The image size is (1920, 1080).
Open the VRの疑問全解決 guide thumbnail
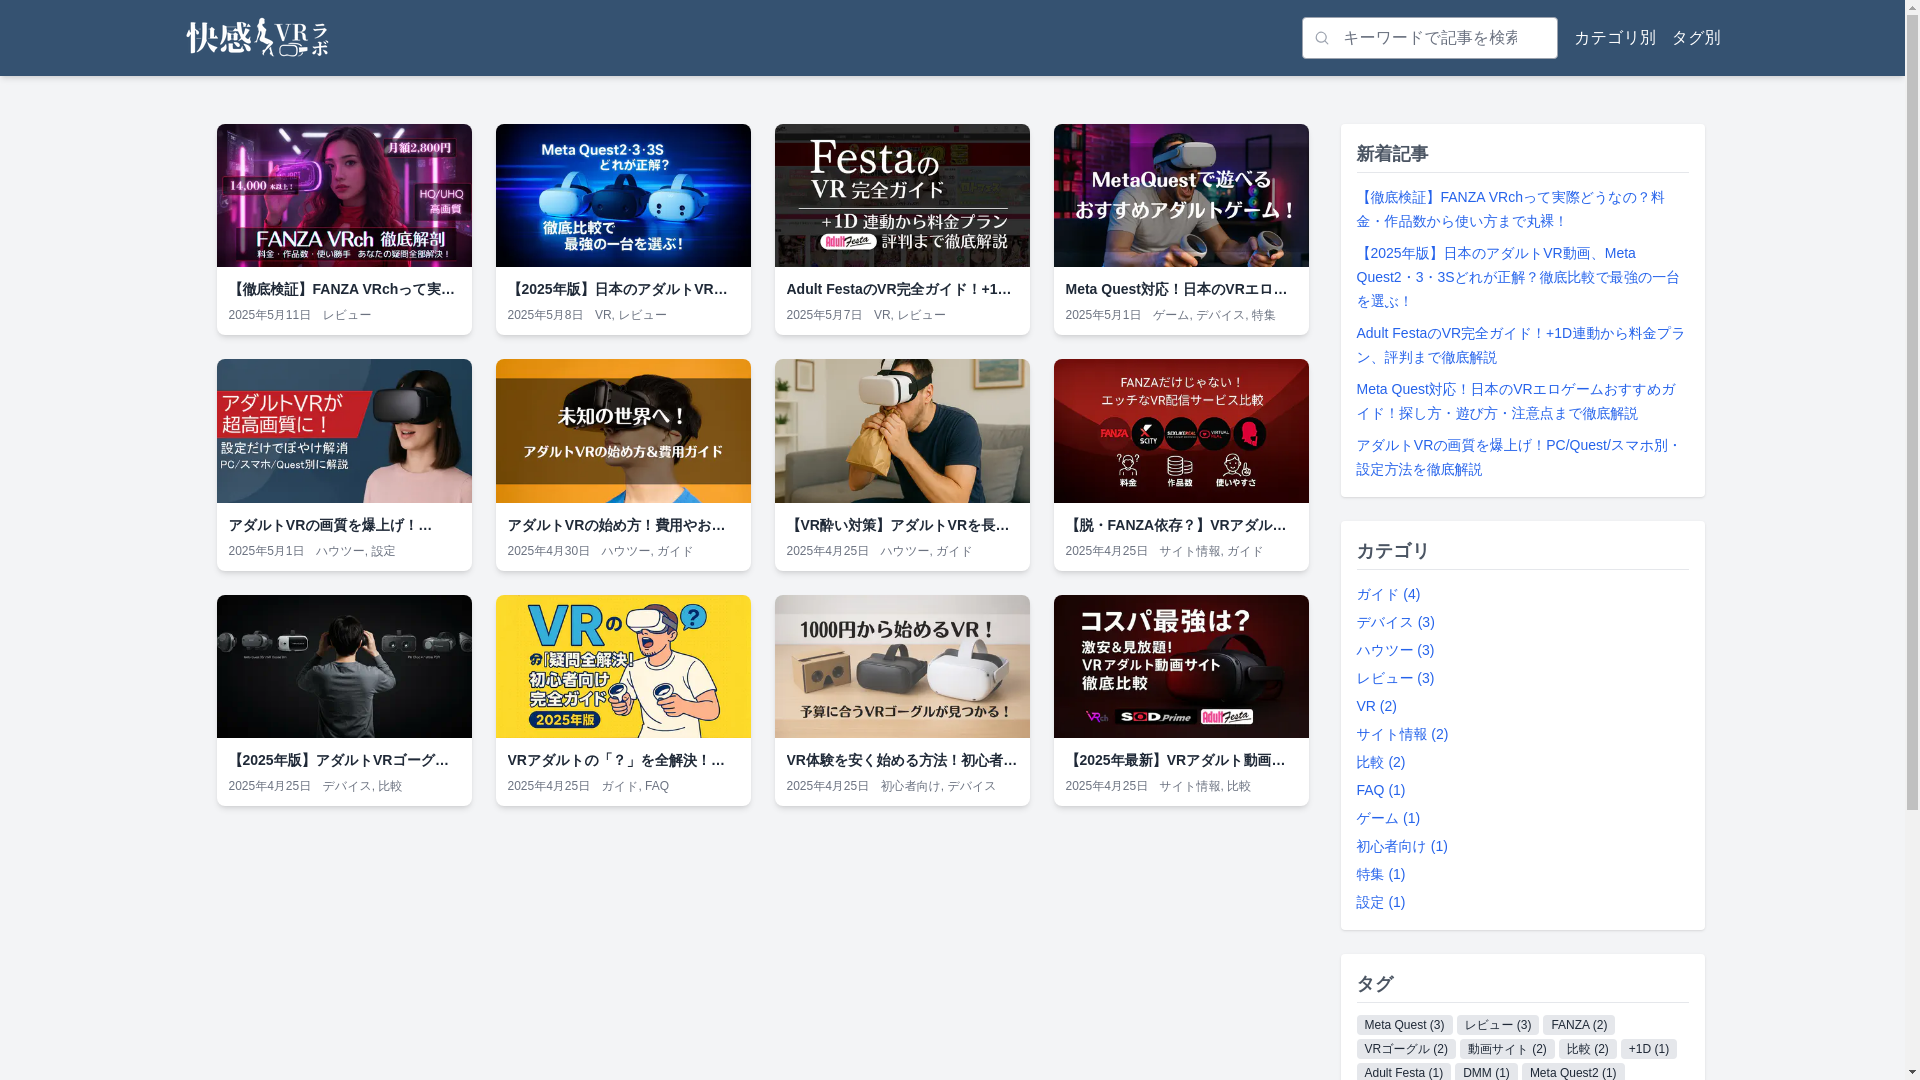click(x=623, y=666)
